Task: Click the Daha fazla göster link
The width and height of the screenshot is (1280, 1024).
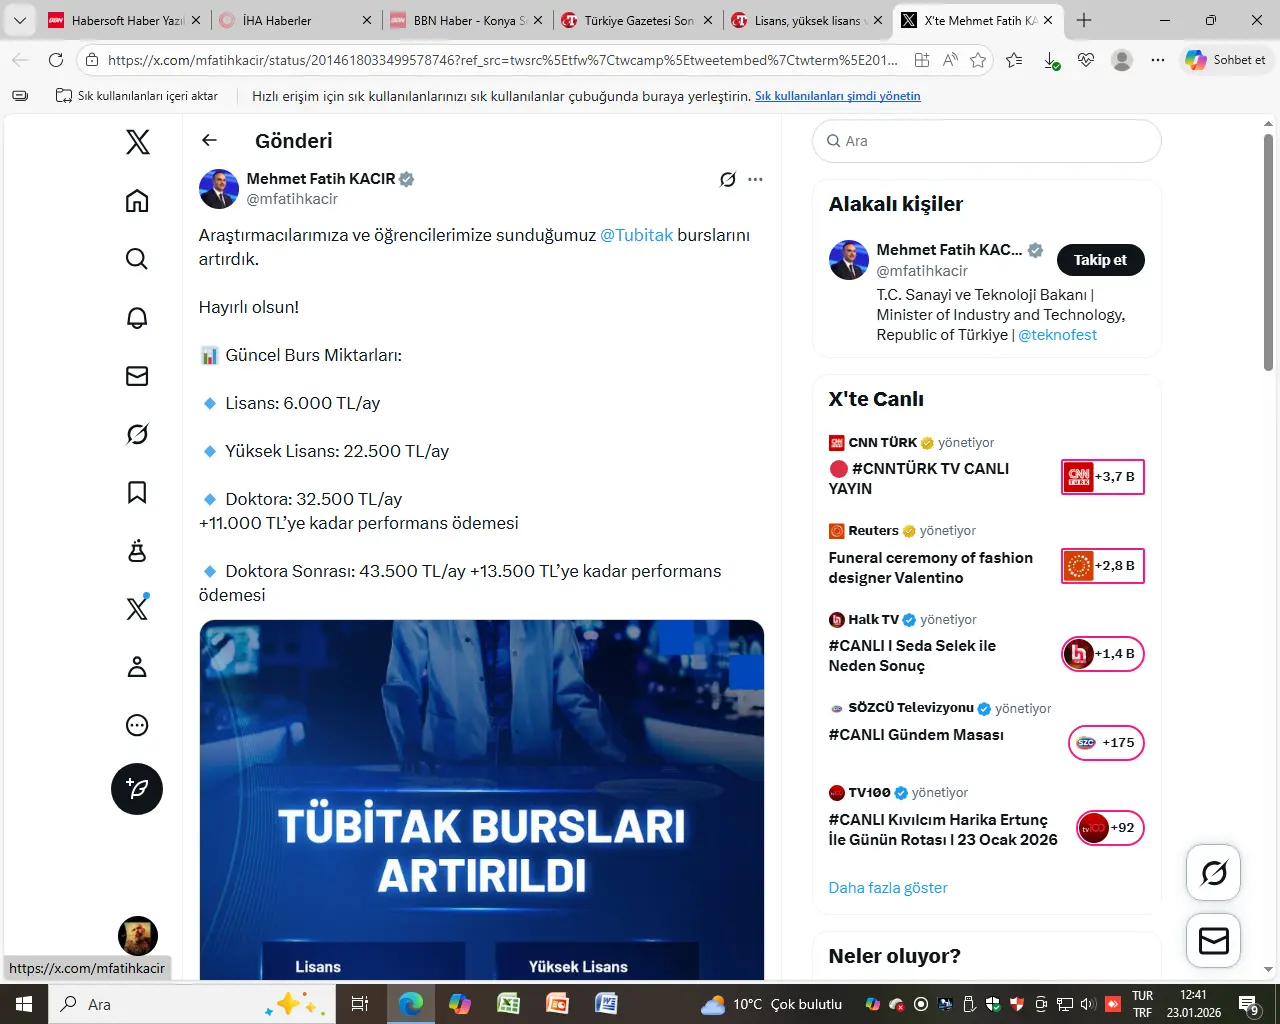Action: click(887, 888)
